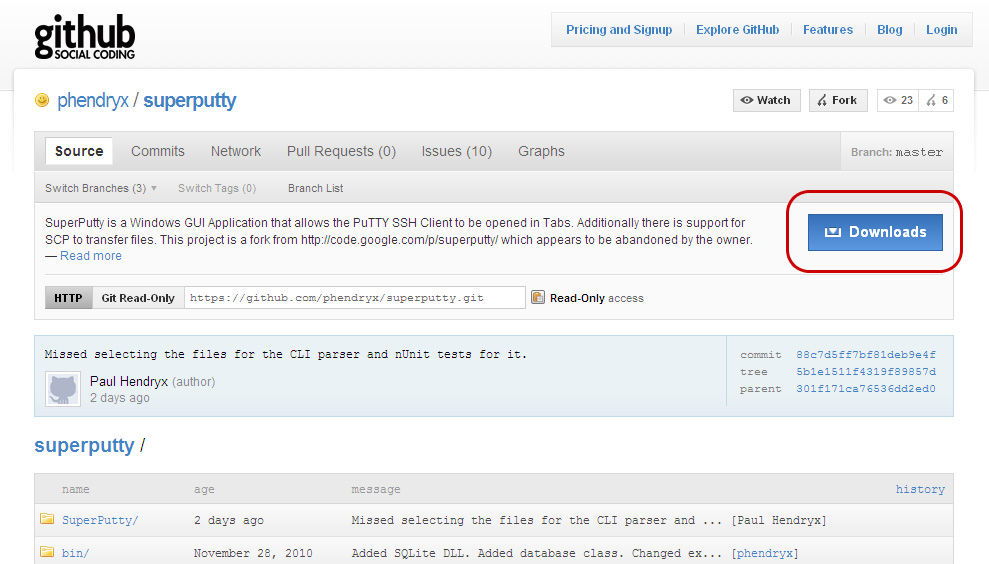Select the Source tab

tap(79, 151)
